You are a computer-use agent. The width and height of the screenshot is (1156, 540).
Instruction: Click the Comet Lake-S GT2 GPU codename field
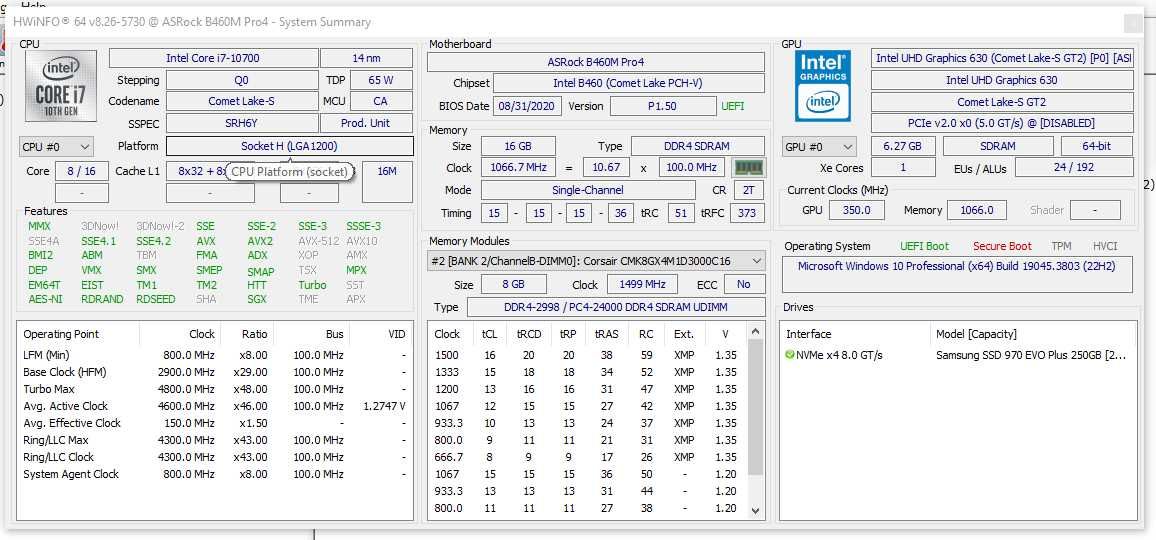click(1002, 102)
